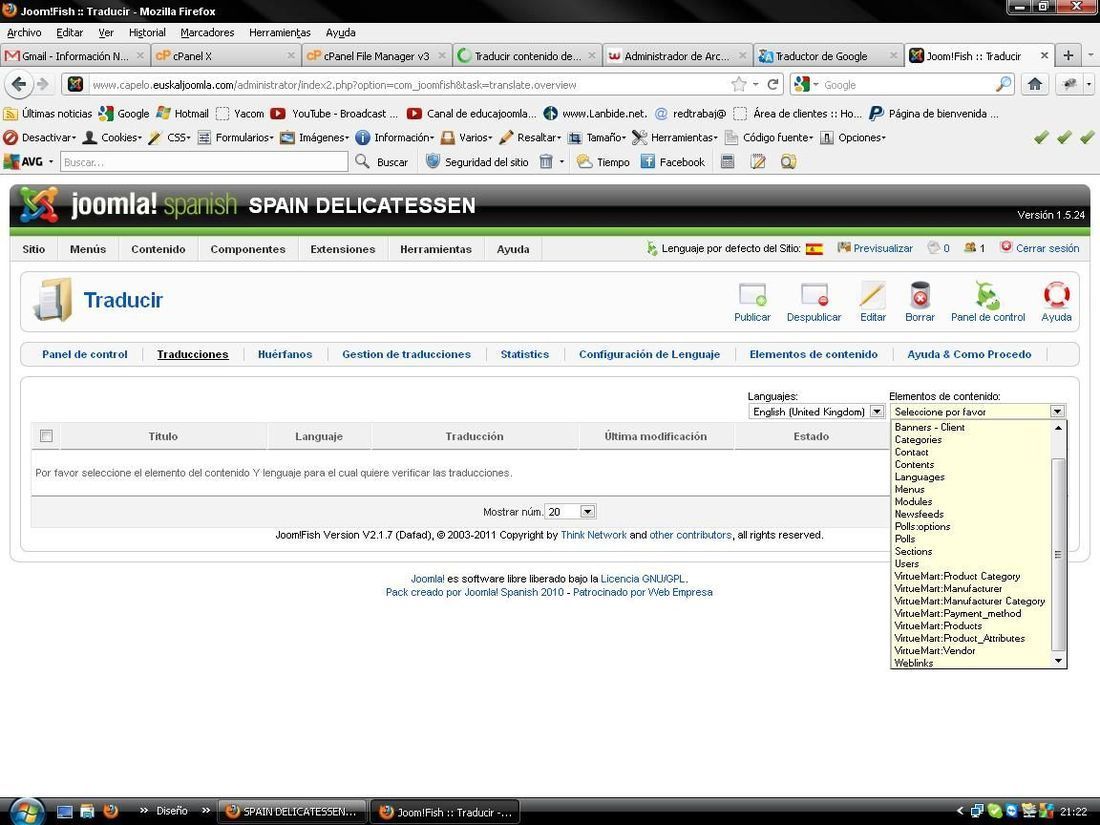1100x825 pixels.
Task: Open the Cookies developer toolbar menu
Action: 112,138
